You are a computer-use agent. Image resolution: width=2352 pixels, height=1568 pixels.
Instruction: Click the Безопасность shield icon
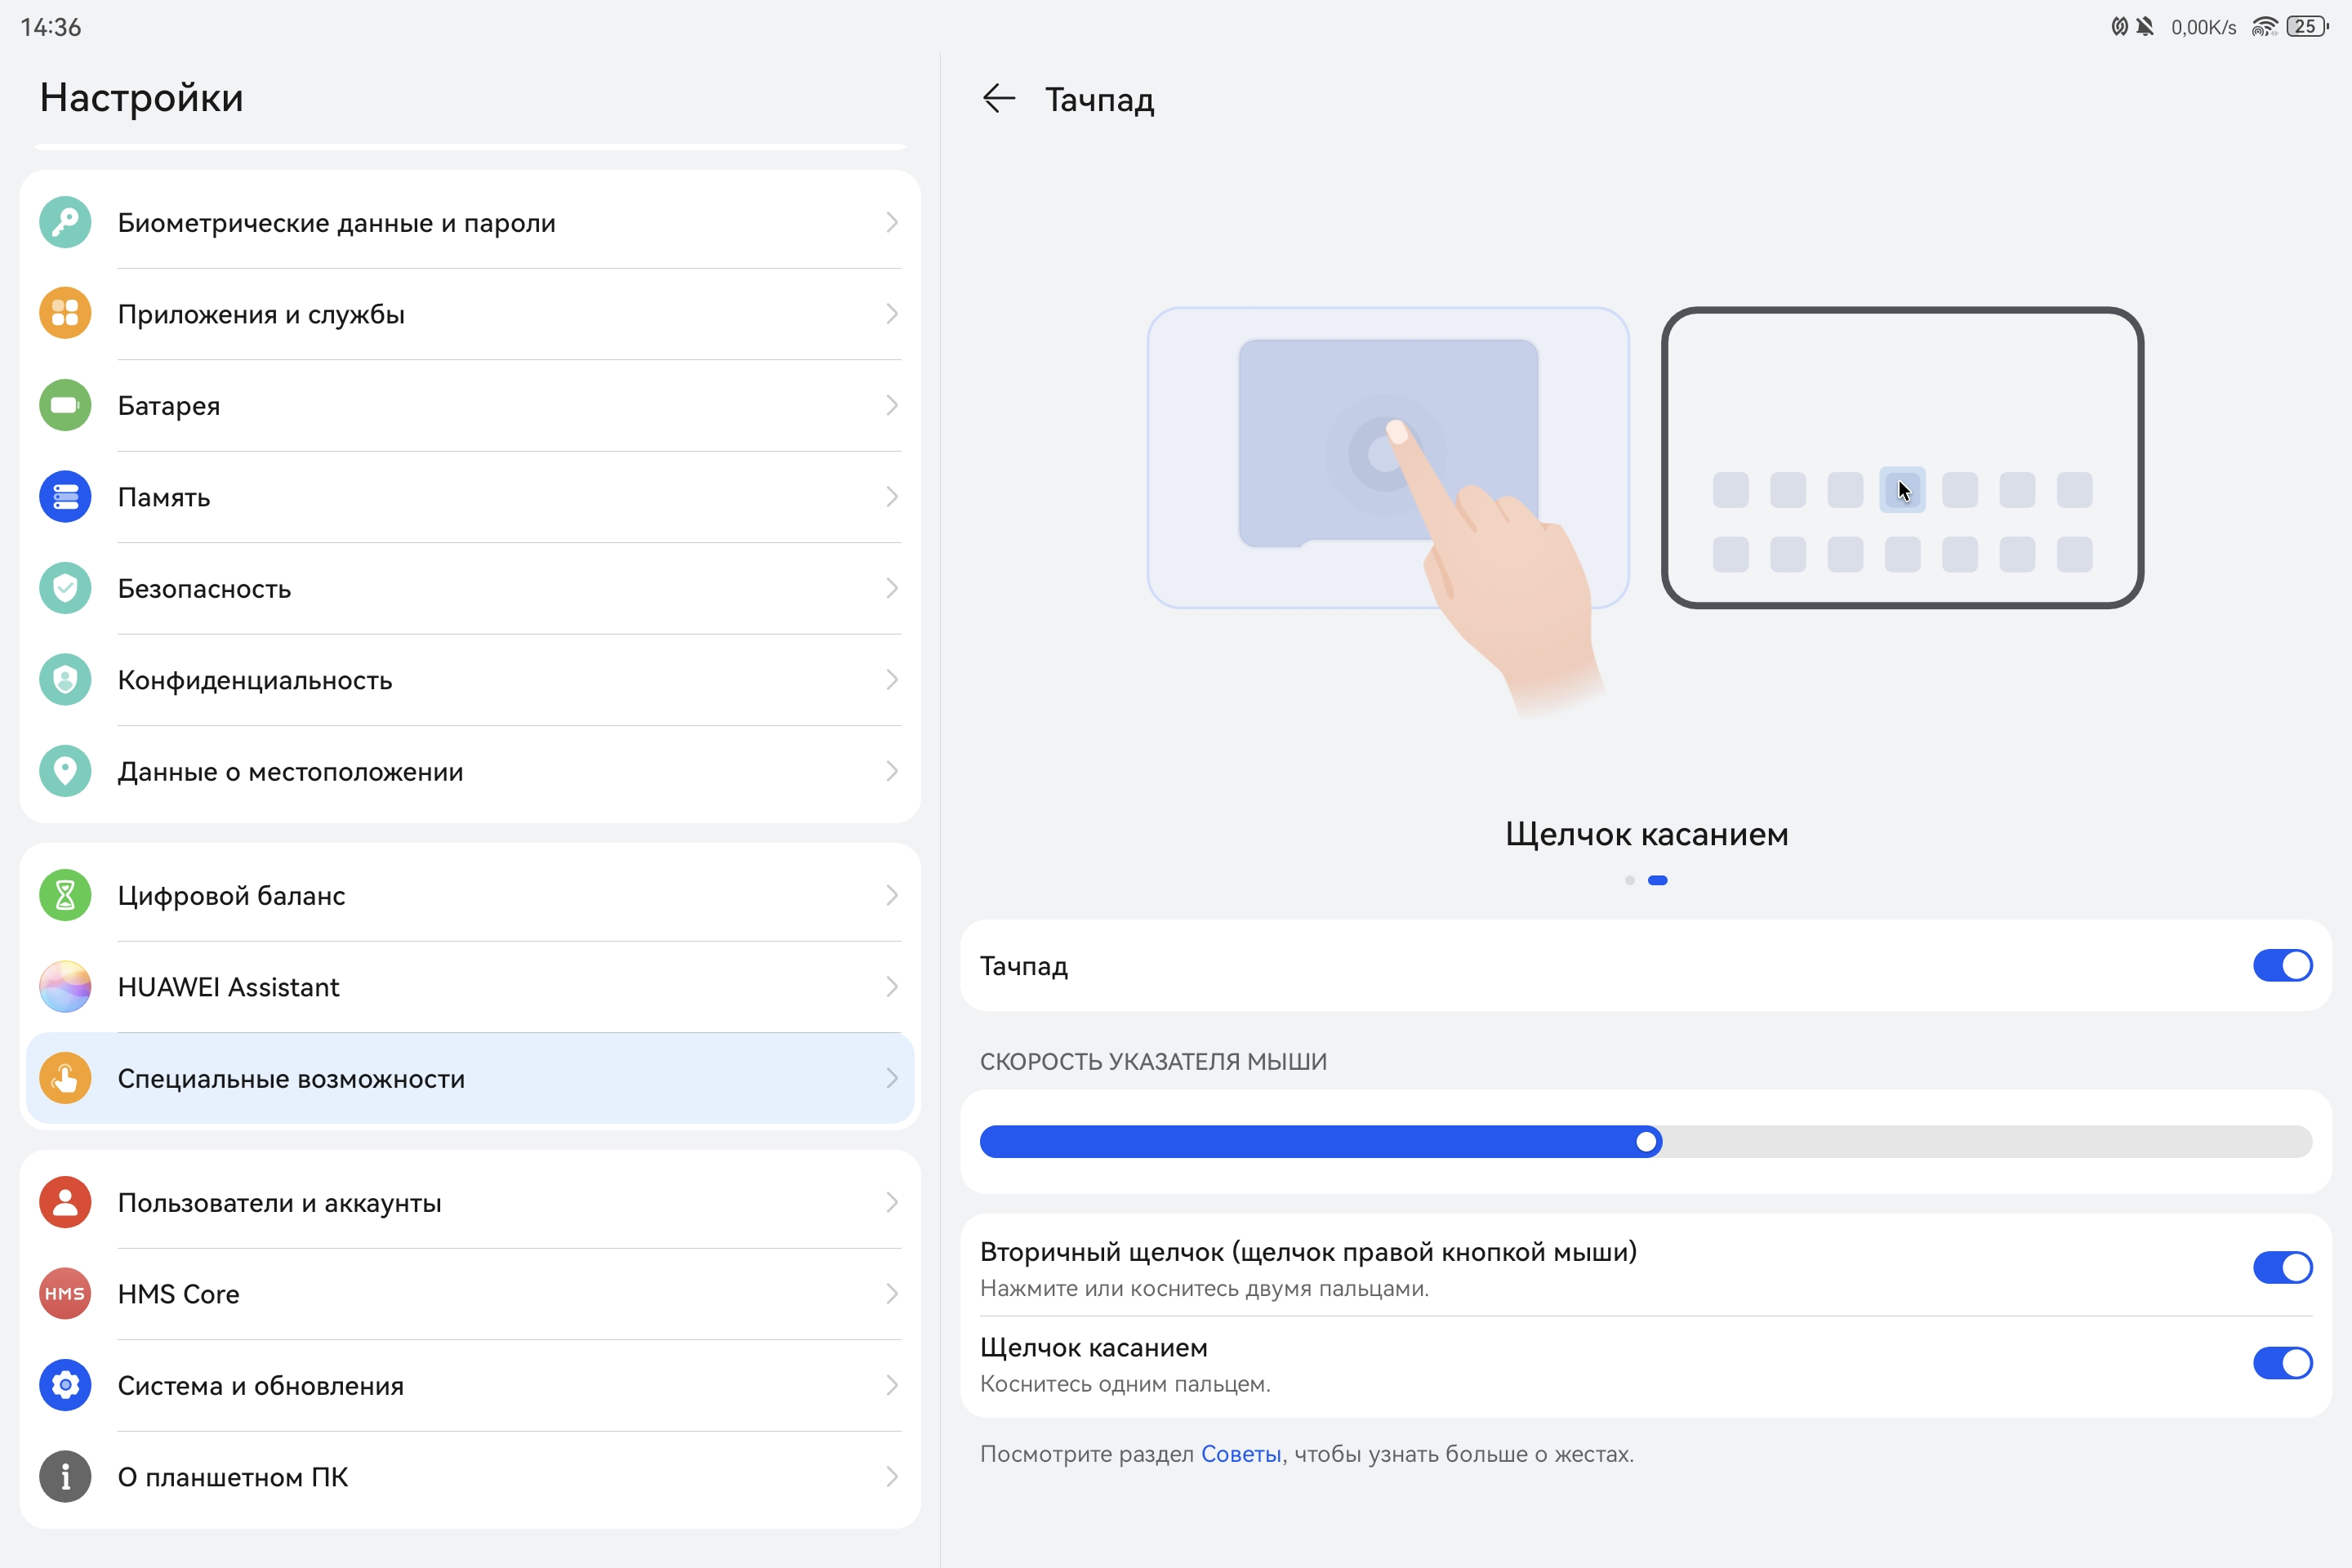click(x=65, y=588)
